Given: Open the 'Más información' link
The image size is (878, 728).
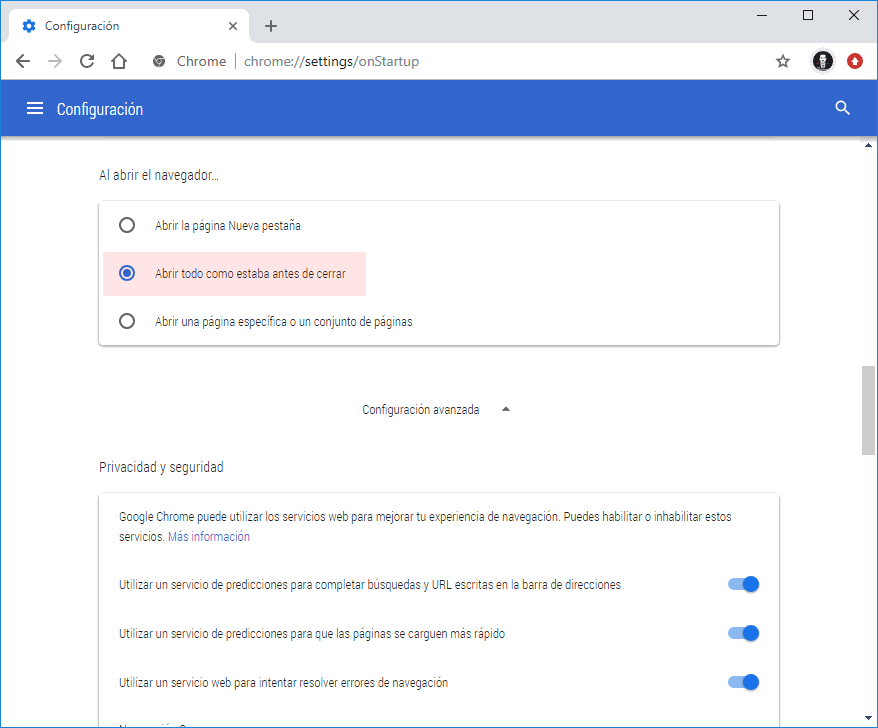Looking at the screenshot, I should (x=209, y=537).
